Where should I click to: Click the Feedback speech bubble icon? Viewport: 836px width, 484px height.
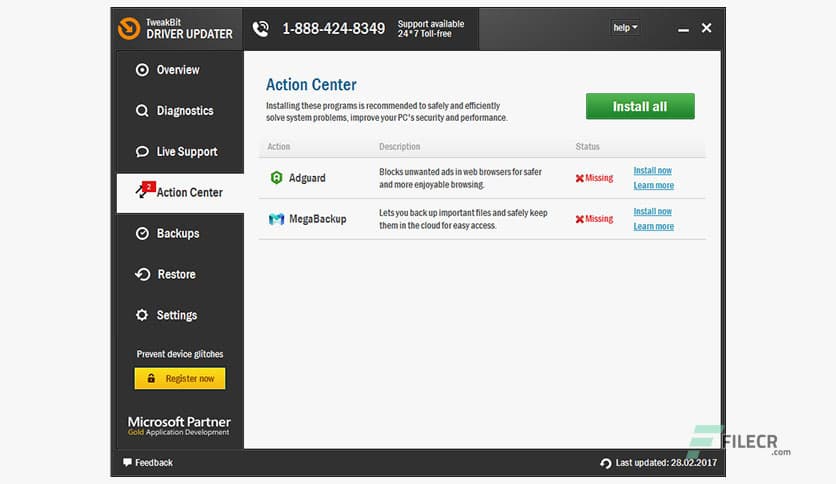127,462
